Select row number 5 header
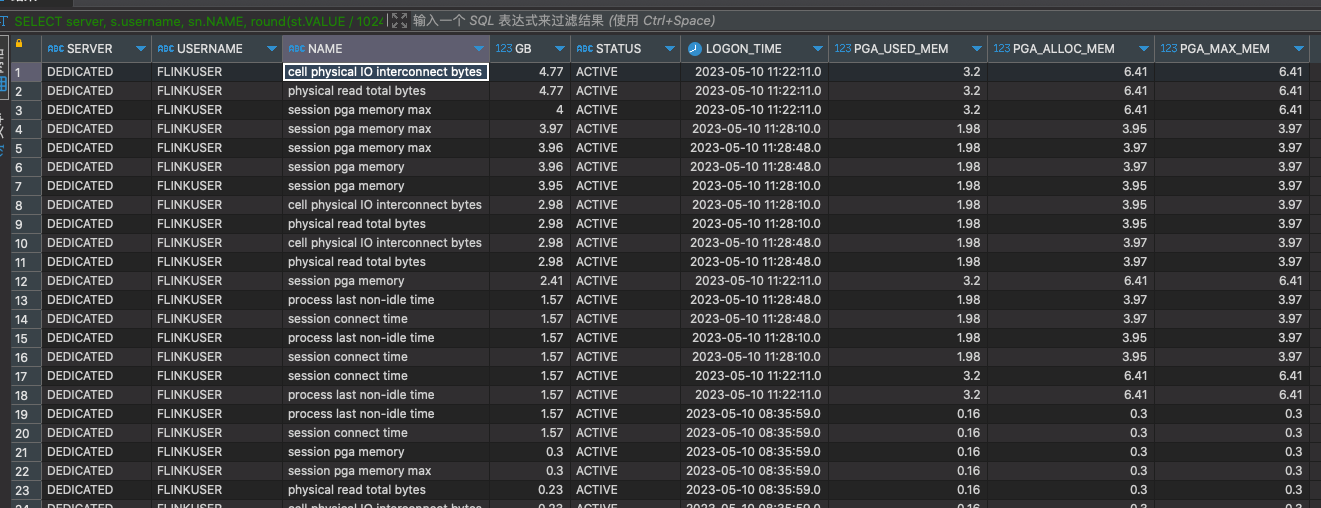The image size is (1321, 508). [x=20, y=148]
